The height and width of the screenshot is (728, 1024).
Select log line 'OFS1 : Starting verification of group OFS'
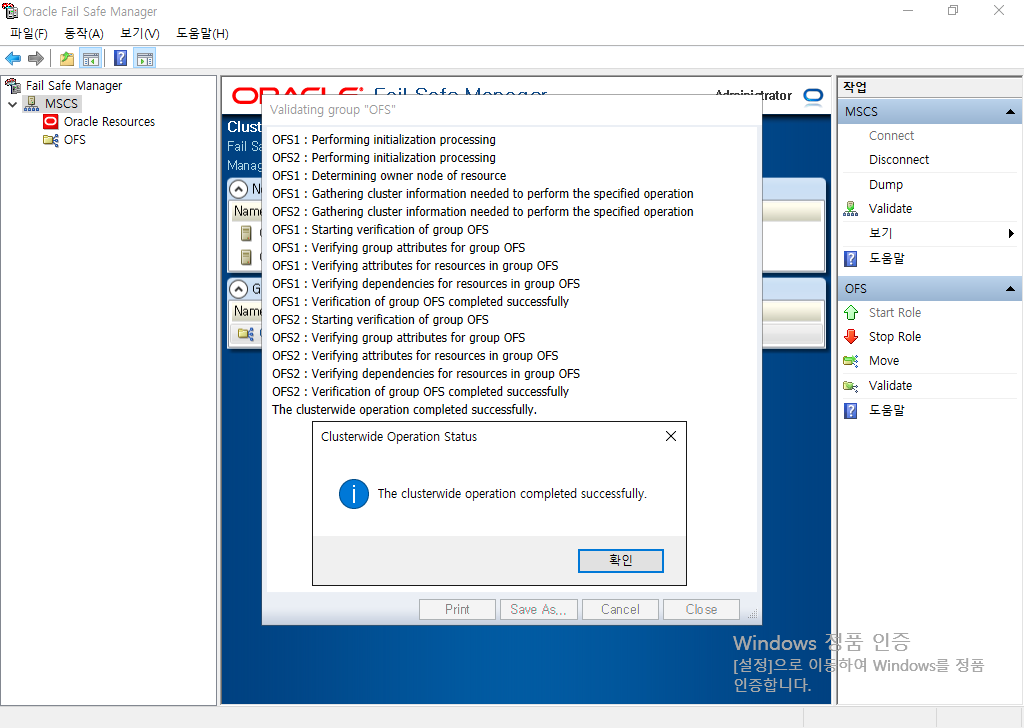point(380,230)
